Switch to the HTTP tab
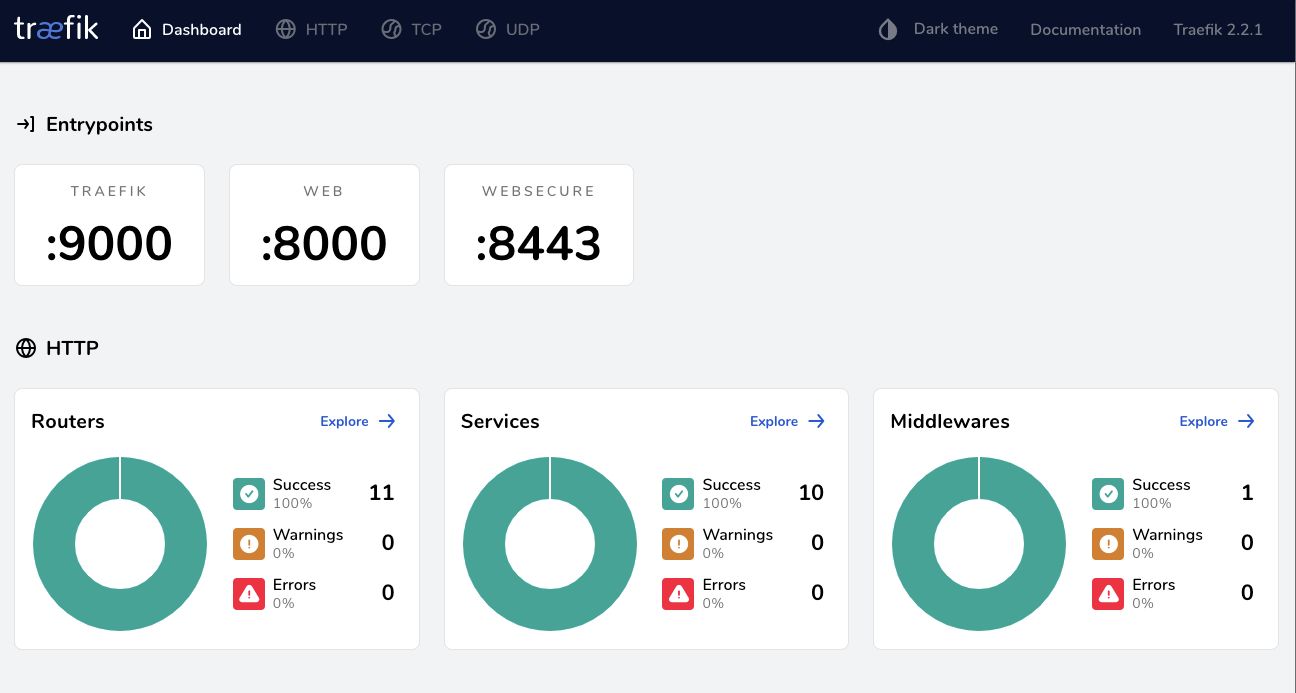 pyautogui.click(x=312, y=30)
